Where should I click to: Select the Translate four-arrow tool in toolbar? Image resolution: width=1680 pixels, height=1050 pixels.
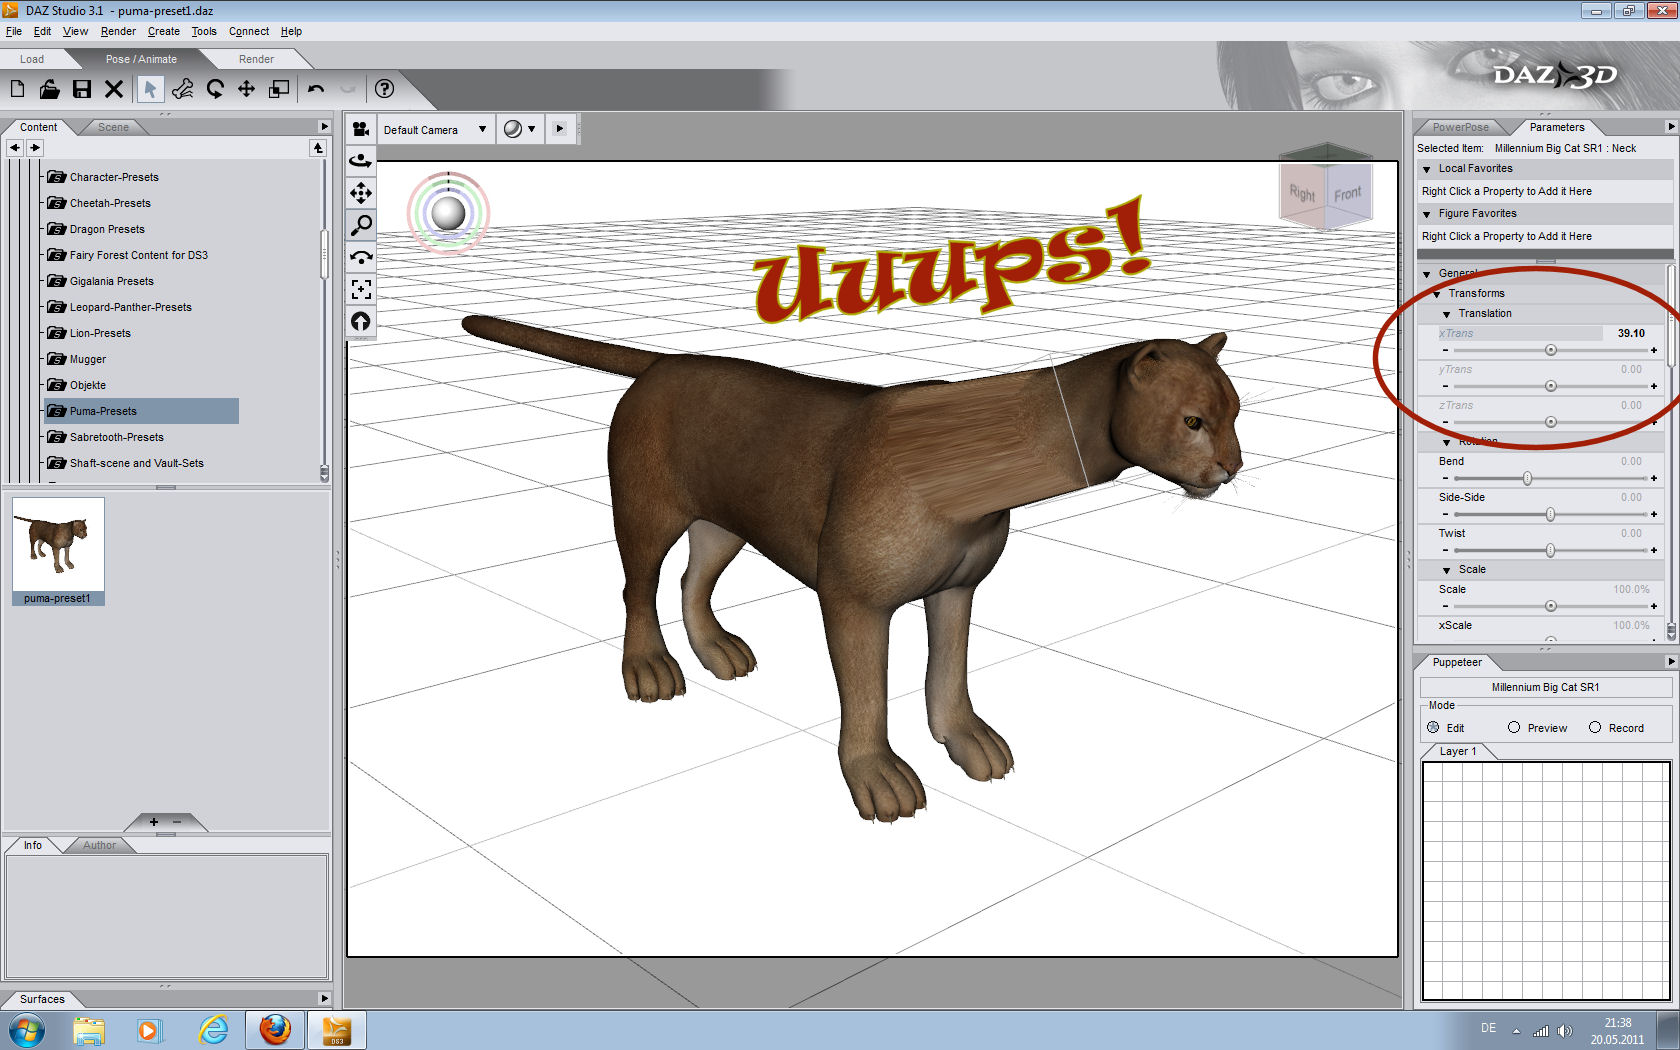click(x=246, y=89)
